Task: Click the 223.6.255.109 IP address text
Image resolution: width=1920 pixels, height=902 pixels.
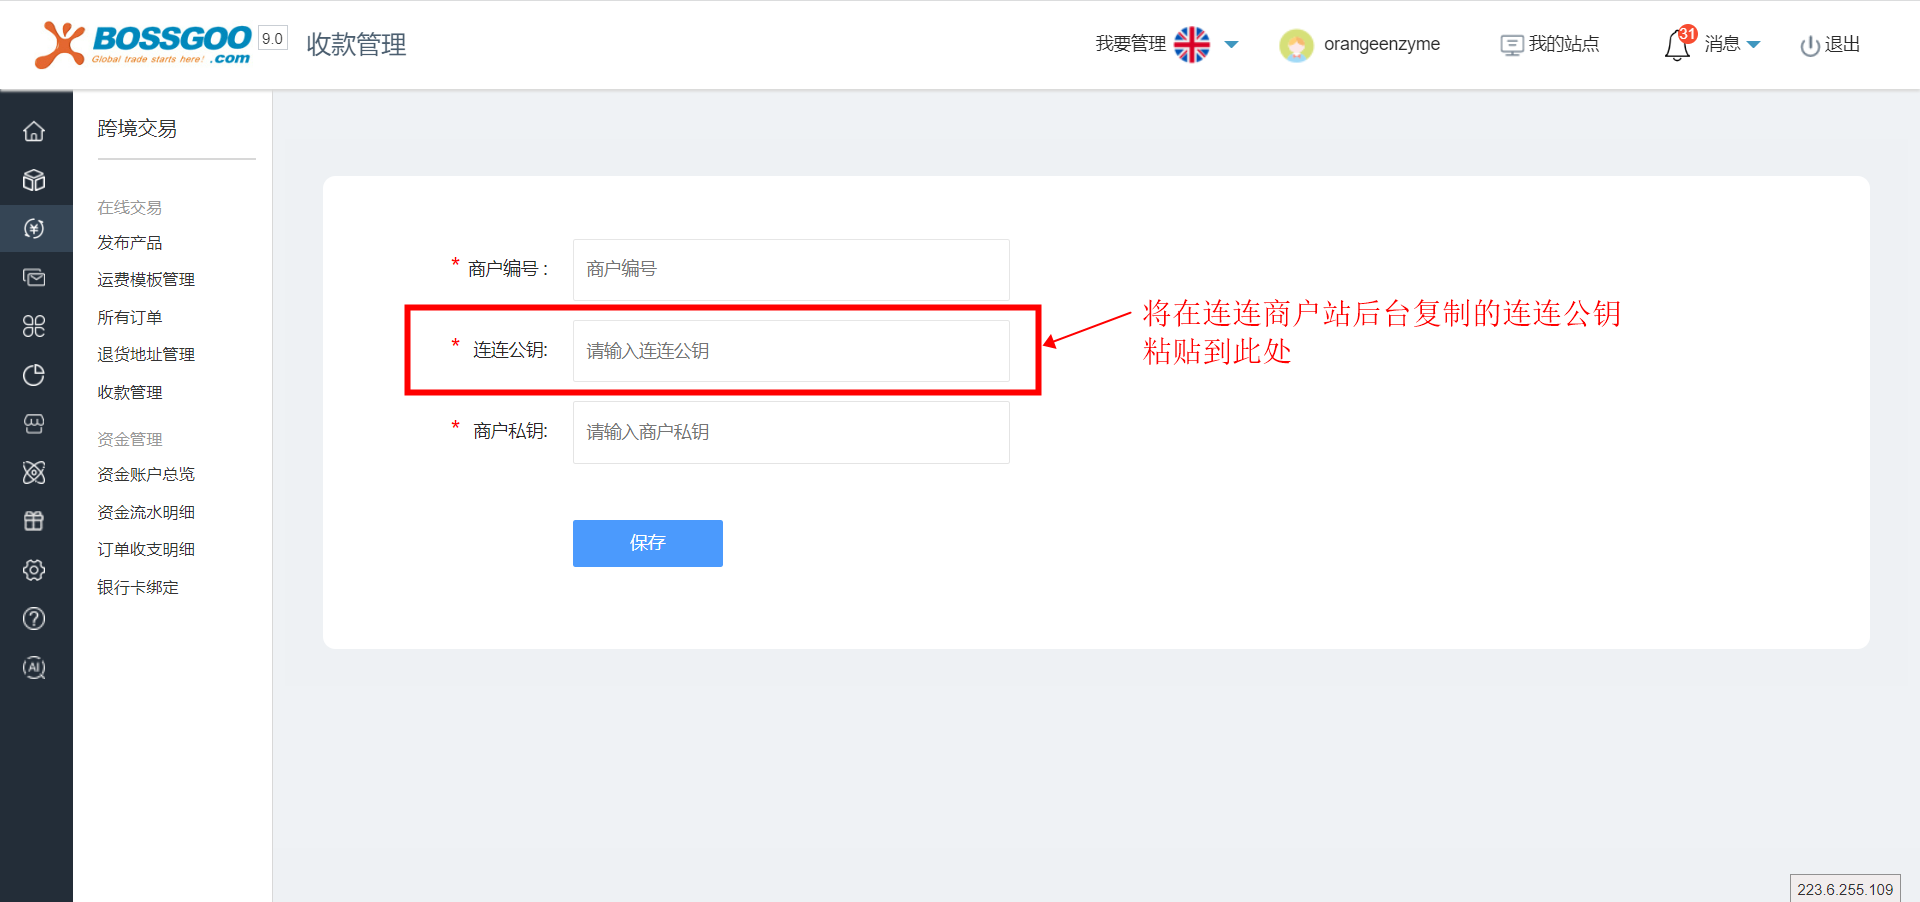Action: (1845, 889)
